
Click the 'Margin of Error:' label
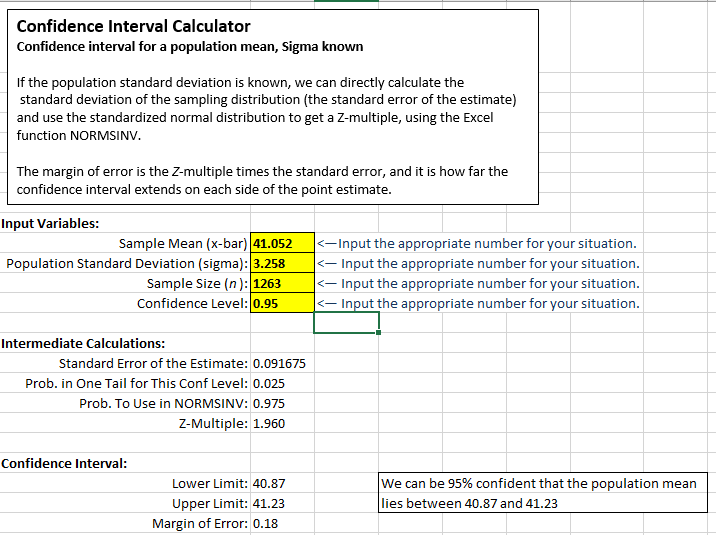200,524
